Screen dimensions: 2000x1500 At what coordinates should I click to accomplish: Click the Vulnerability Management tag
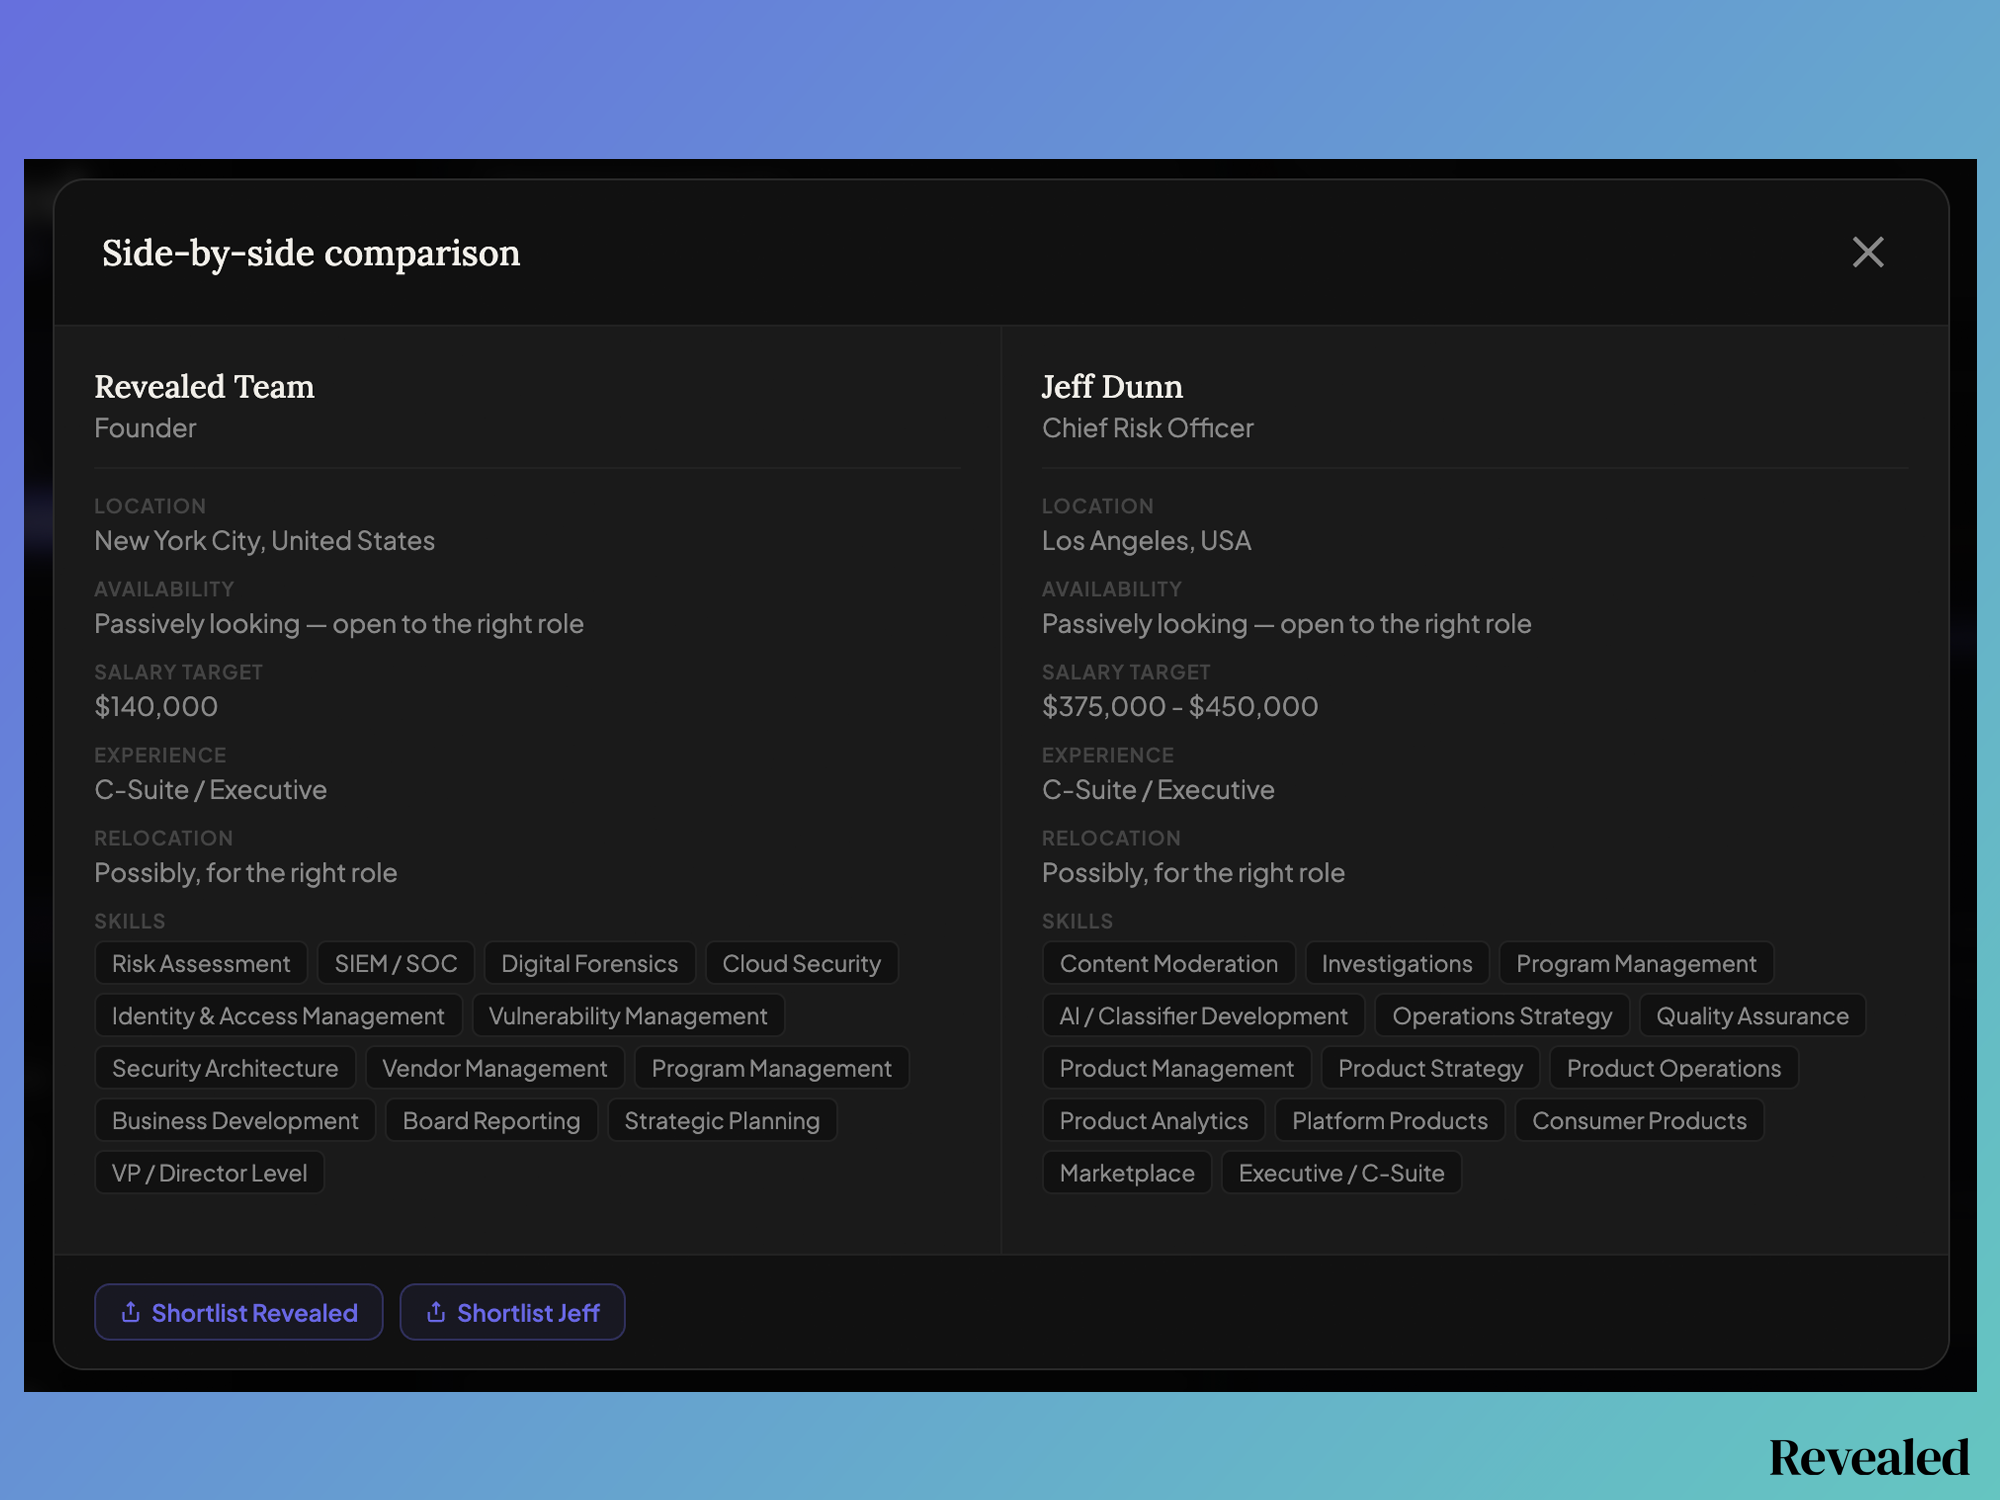628,1016
